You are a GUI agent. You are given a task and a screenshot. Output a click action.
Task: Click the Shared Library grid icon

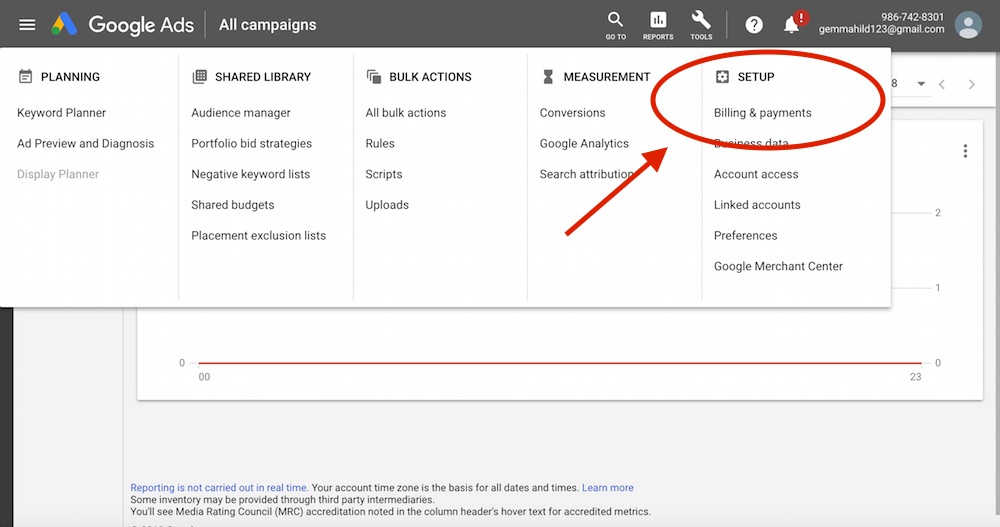[200, 77]
